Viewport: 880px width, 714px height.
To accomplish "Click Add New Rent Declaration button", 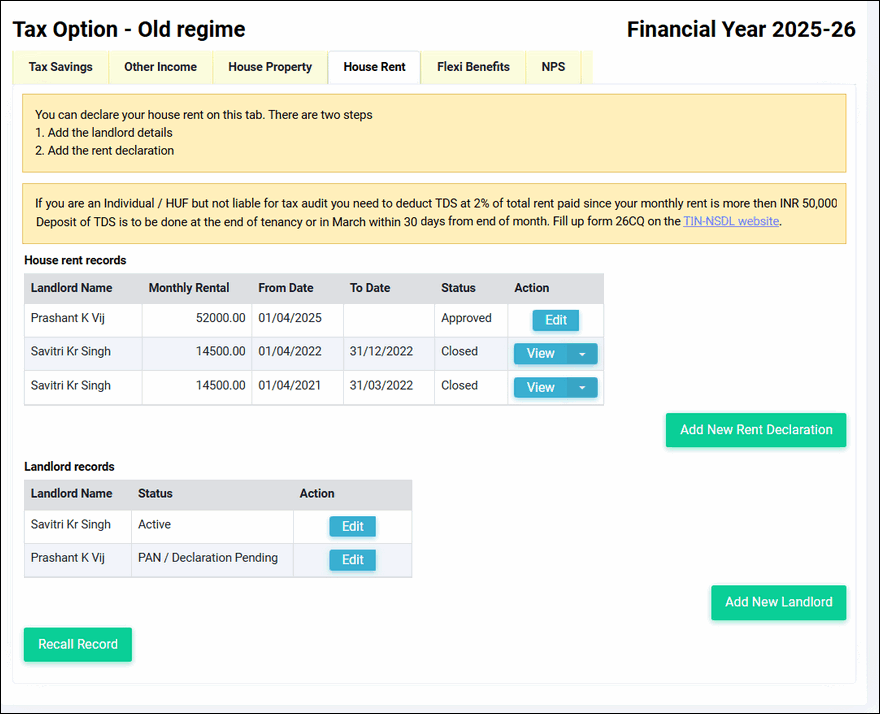I will pos(756,430).
